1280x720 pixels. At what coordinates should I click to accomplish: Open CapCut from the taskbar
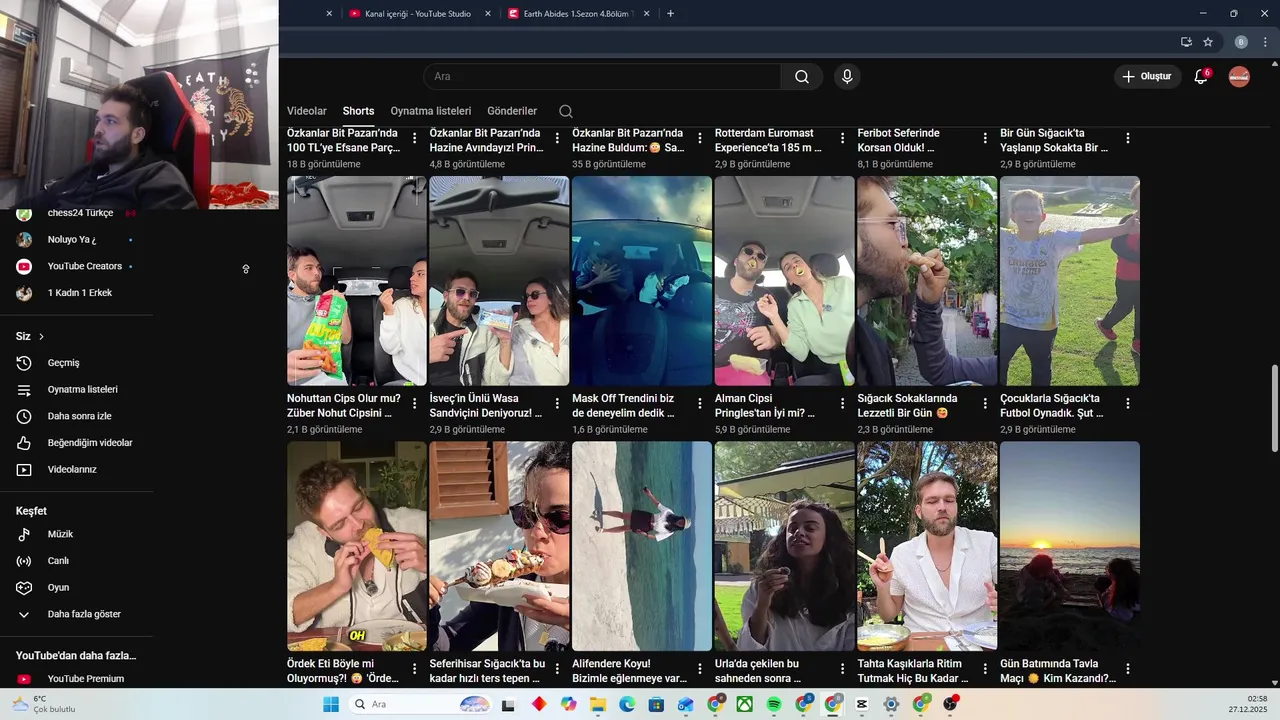click(x=862, y=704)
